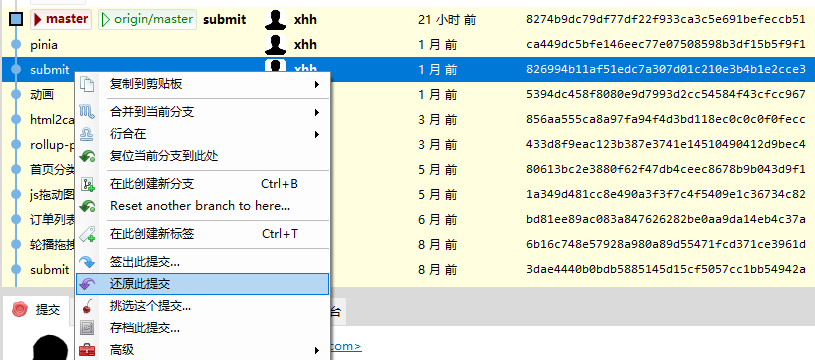Click the rebase icon beside 衍合在
The image size is (815, 360).
87,134
